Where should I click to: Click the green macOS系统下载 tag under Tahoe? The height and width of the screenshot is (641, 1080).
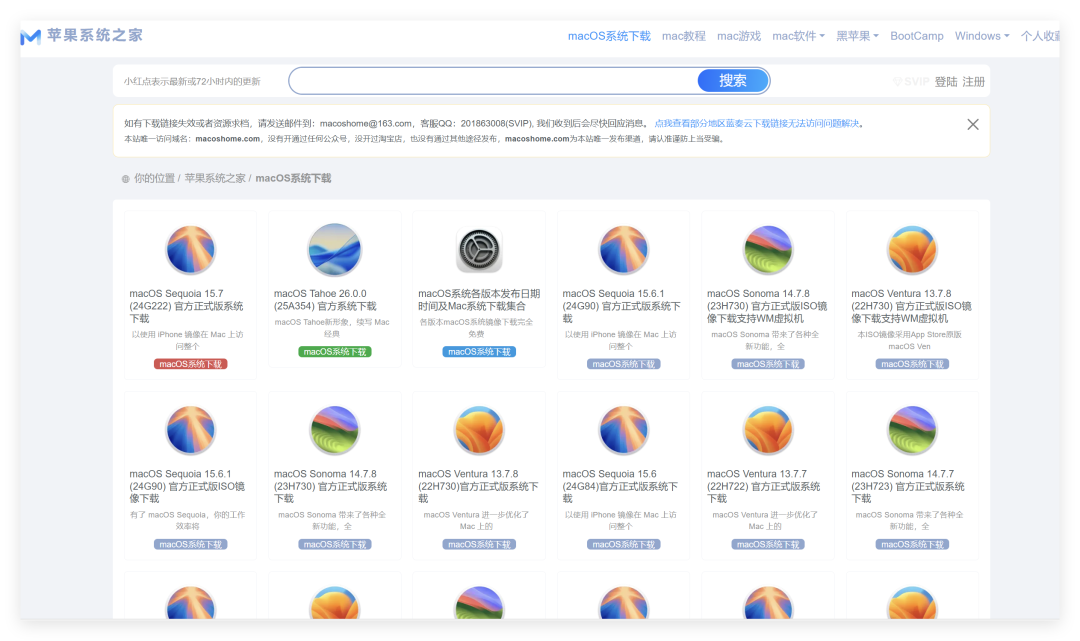(x=335, y=352)
